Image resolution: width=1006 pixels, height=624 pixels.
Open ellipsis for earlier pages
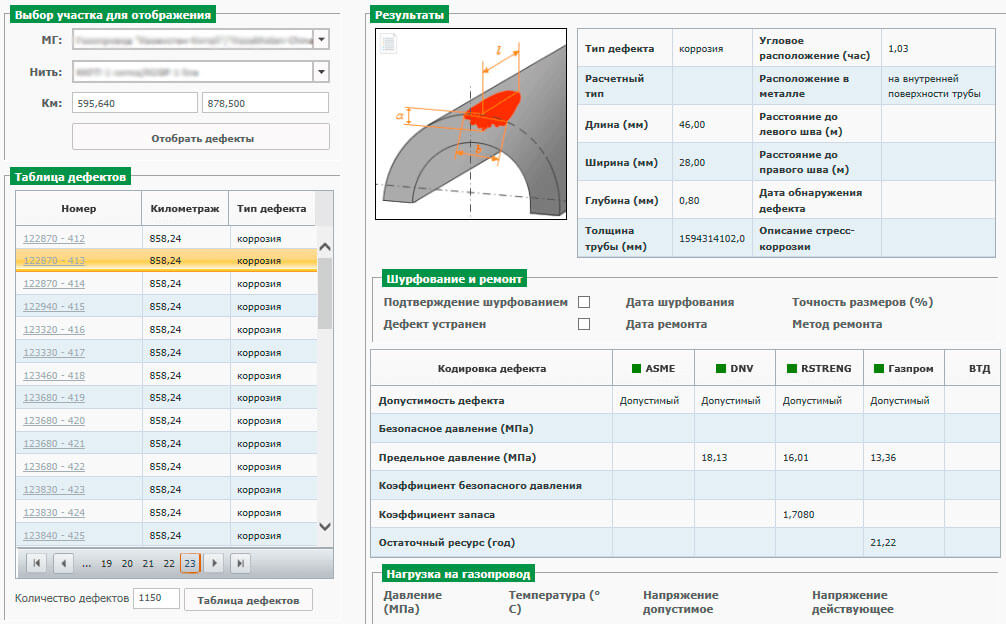click(x=87, y=564)
